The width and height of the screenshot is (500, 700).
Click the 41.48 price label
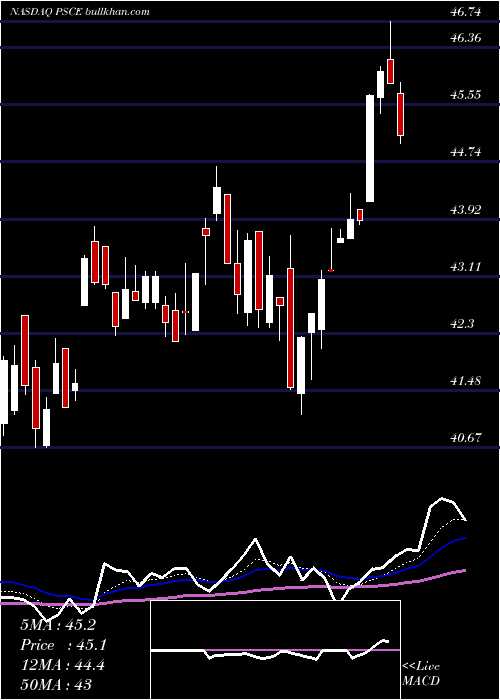click(466, 381)
